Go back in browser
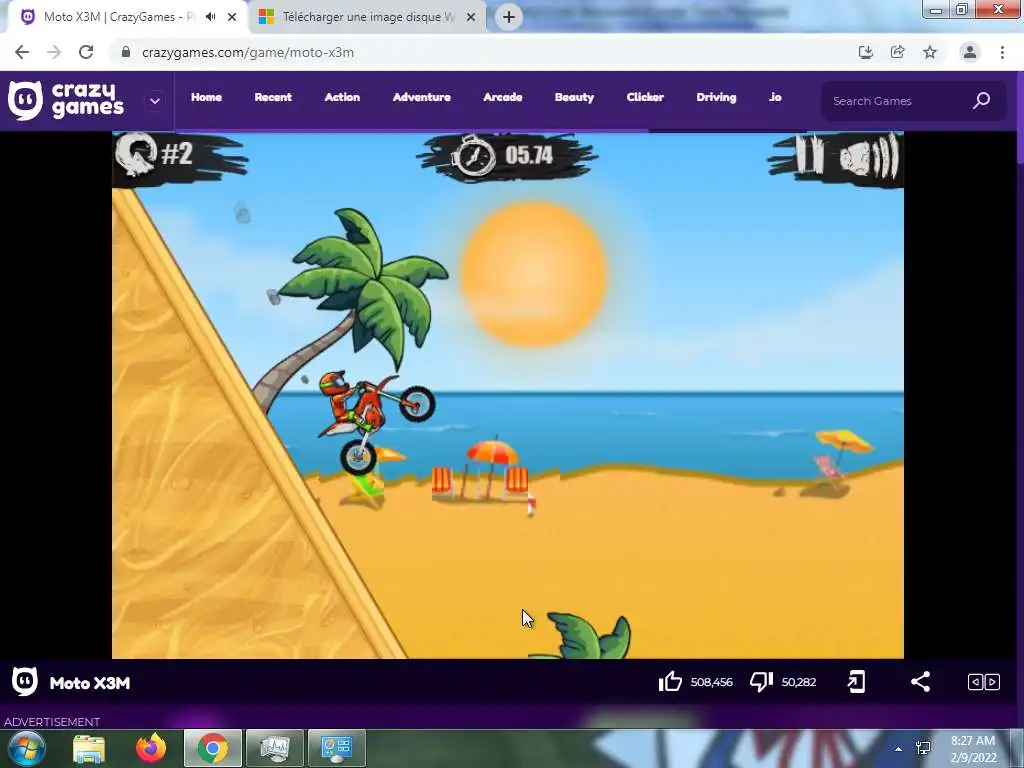This screenshot has height=768, width=1024. tap(22, 52)
